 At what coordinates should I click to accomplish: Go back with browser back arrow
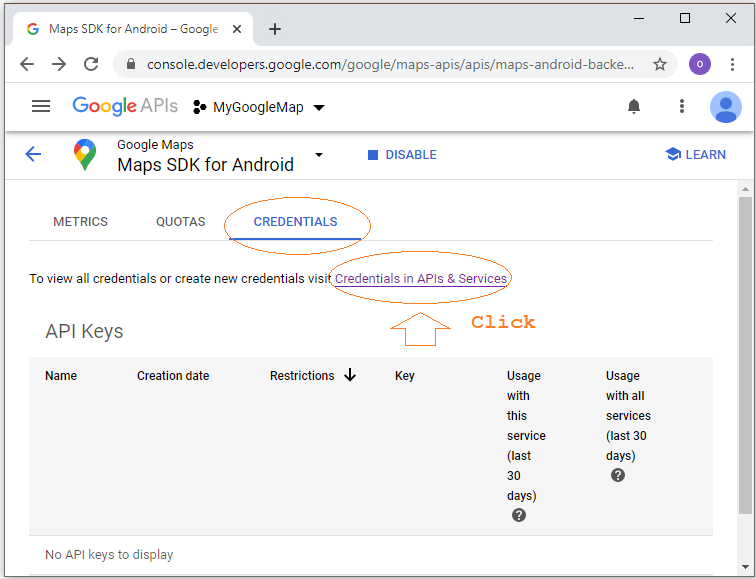pos(27,64)
